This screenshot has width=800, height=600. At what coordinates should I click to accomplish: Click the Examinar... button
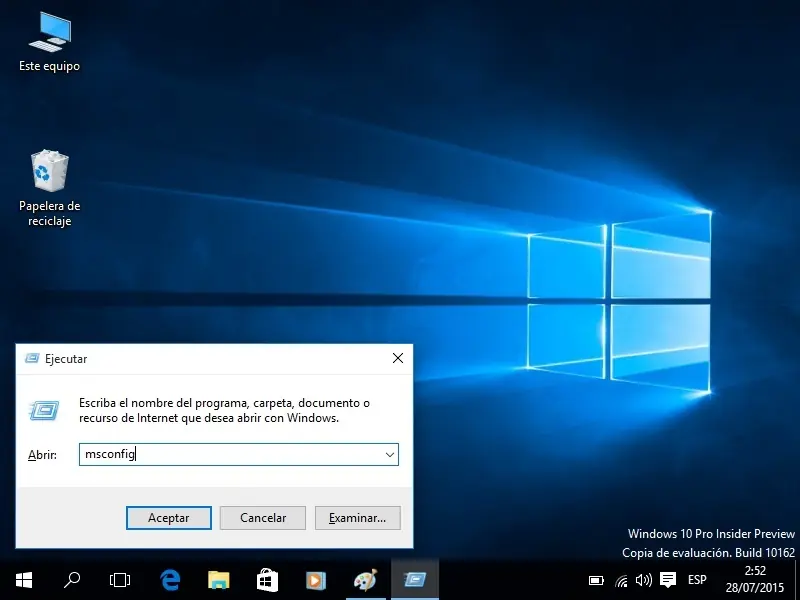pos(358,518)
